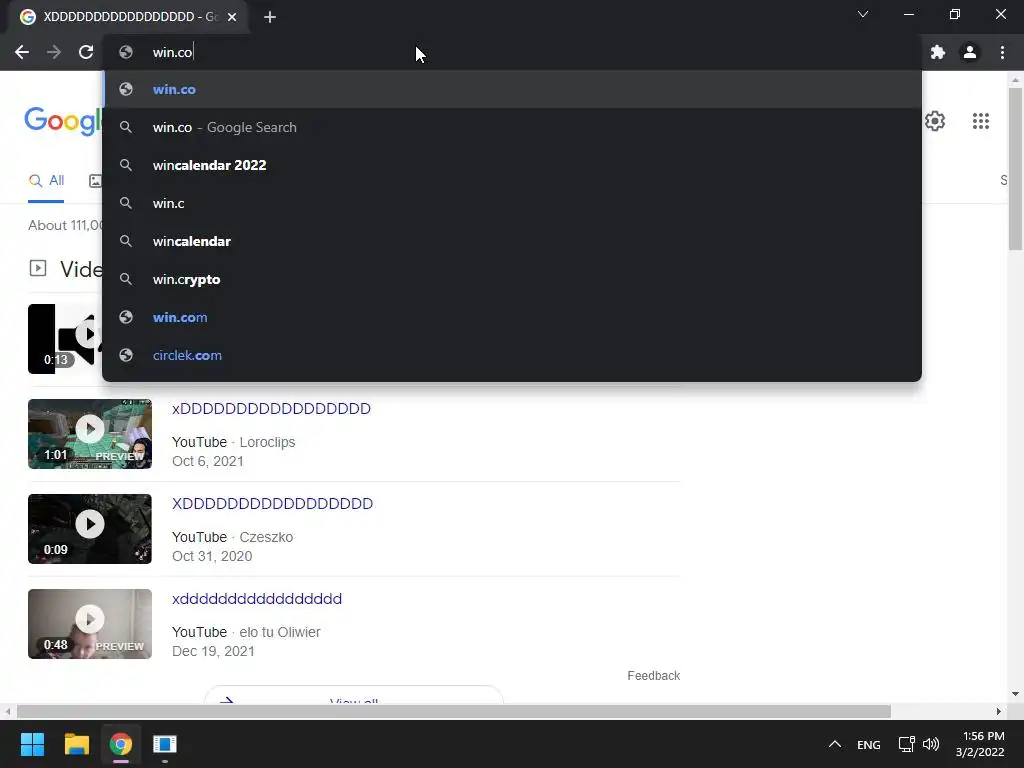Image resolution: width=1024 pixels, height=768 pixels.
Task: Pick the 'wincalendar 2022' suggestion
Action: point(512,165)
